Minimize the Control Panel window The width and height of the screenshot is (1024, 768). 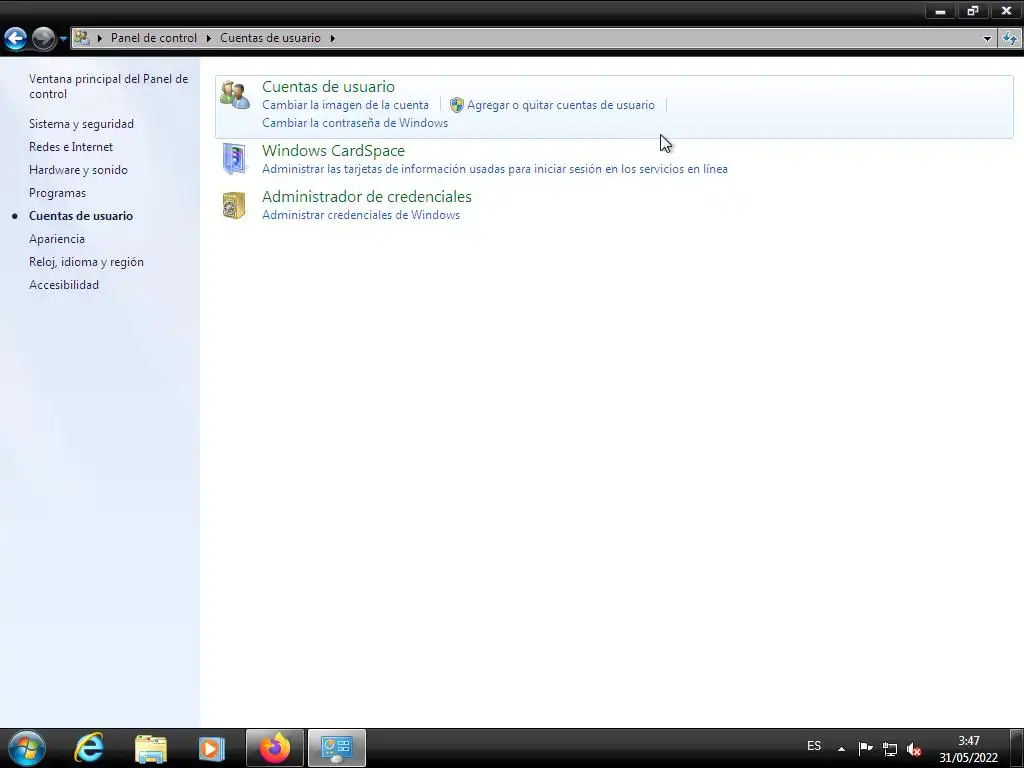pyautogui.click(x=940, y=10)
